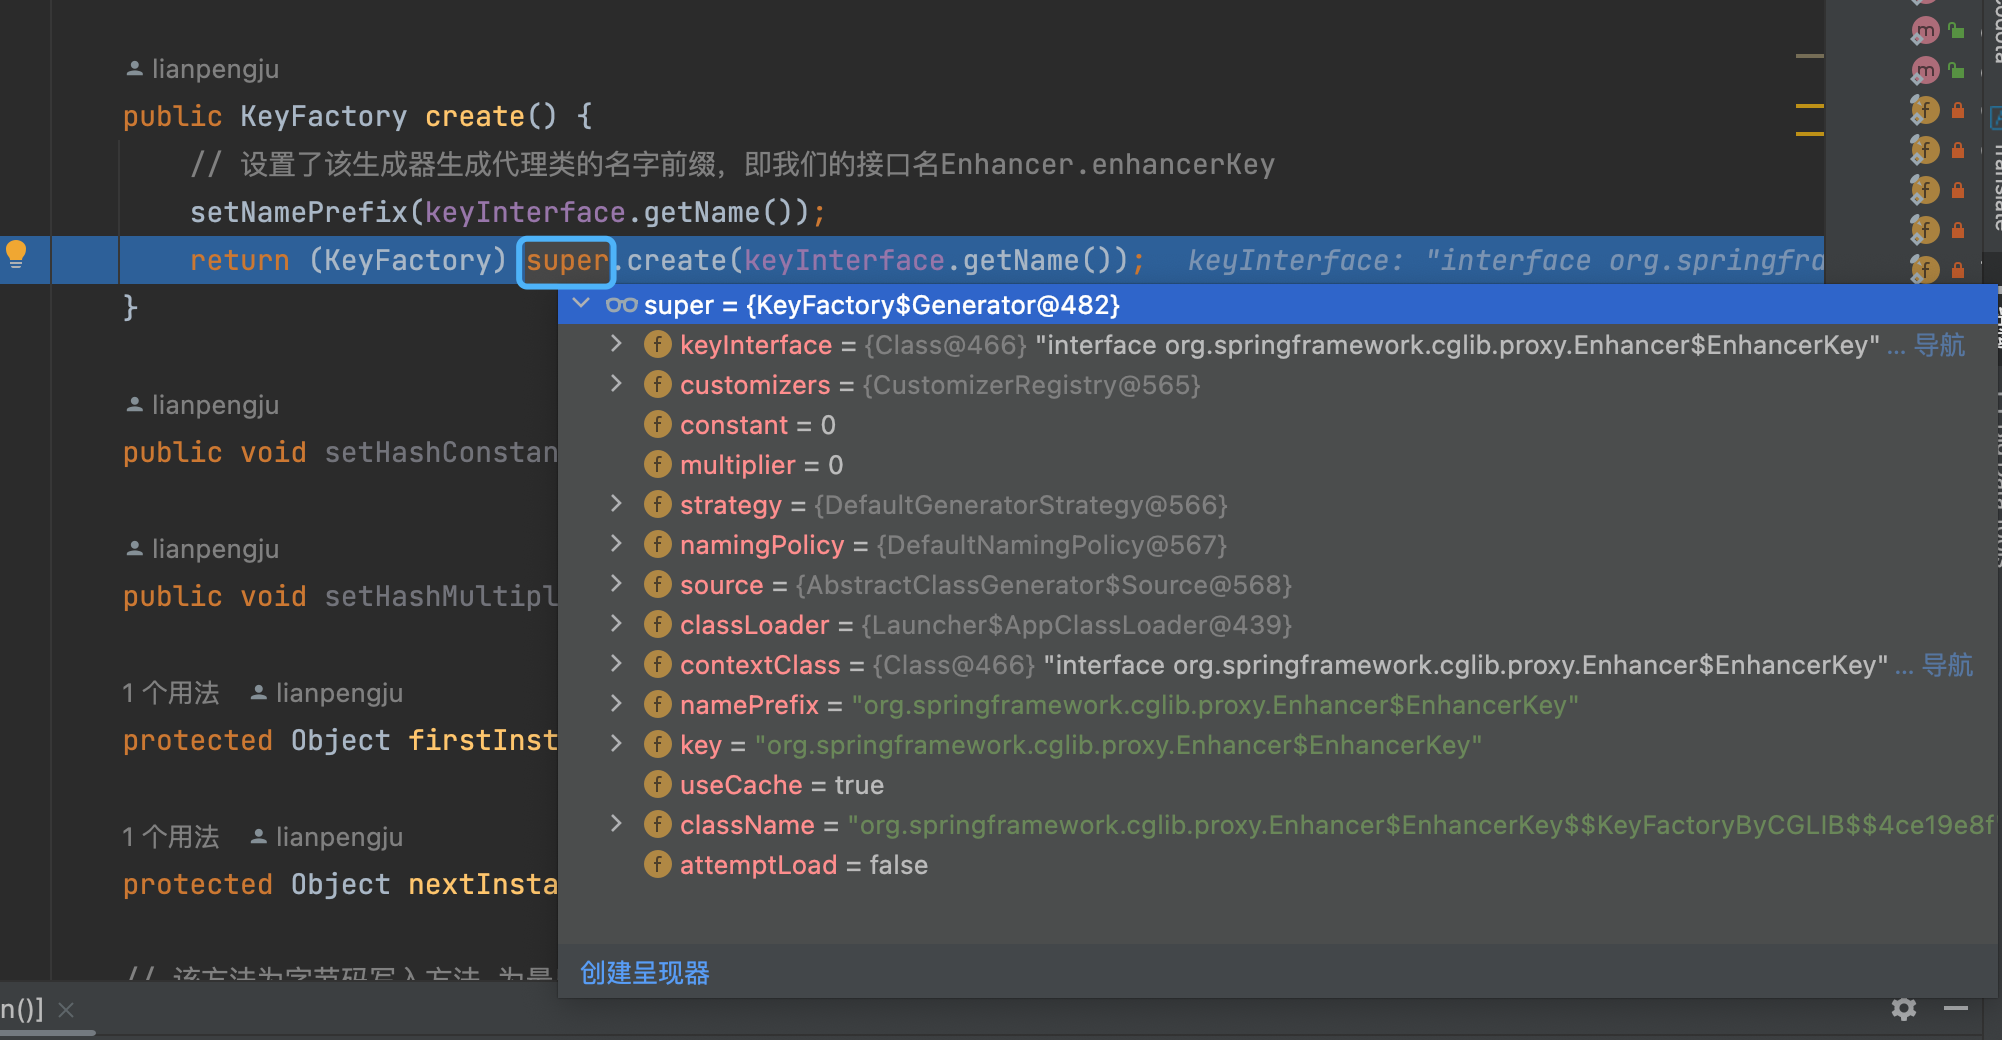The image size is (2002, 1040).
Task: Expand the key field
Action: tap(616, 744)
